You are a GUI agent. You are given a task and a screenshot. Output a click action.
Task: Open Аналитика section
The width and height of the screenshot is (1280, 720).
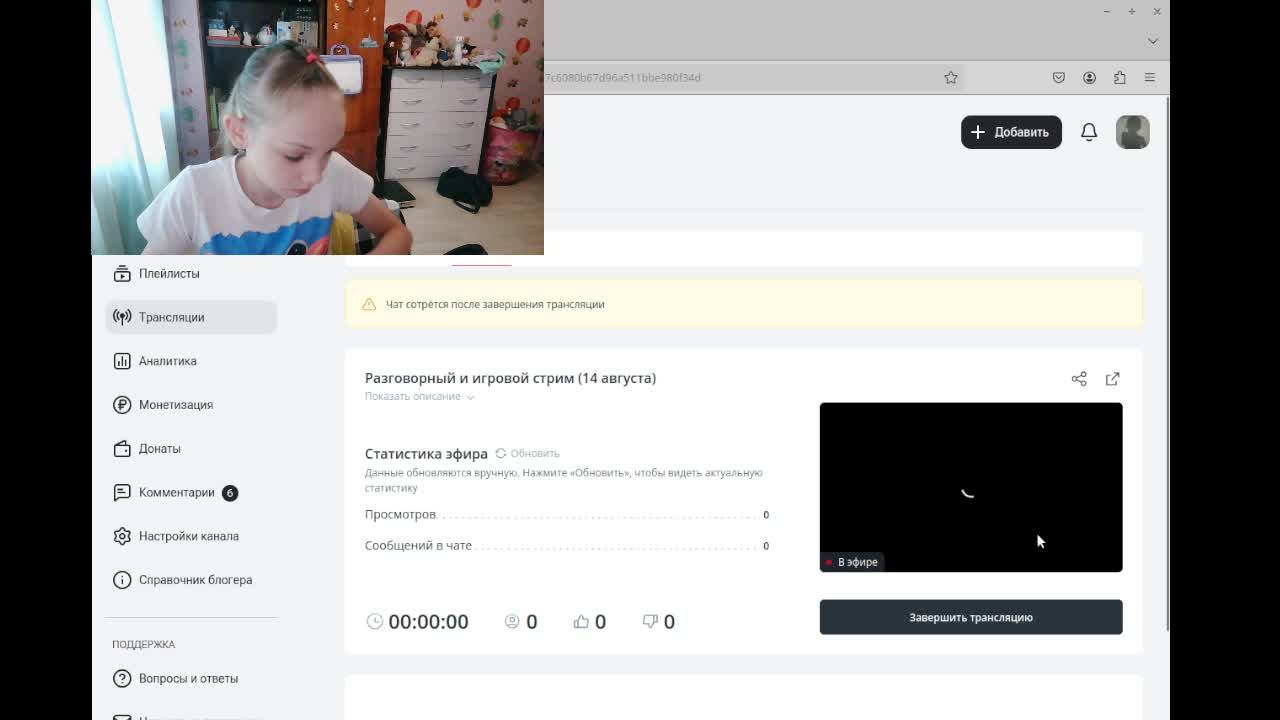point(190,361)
